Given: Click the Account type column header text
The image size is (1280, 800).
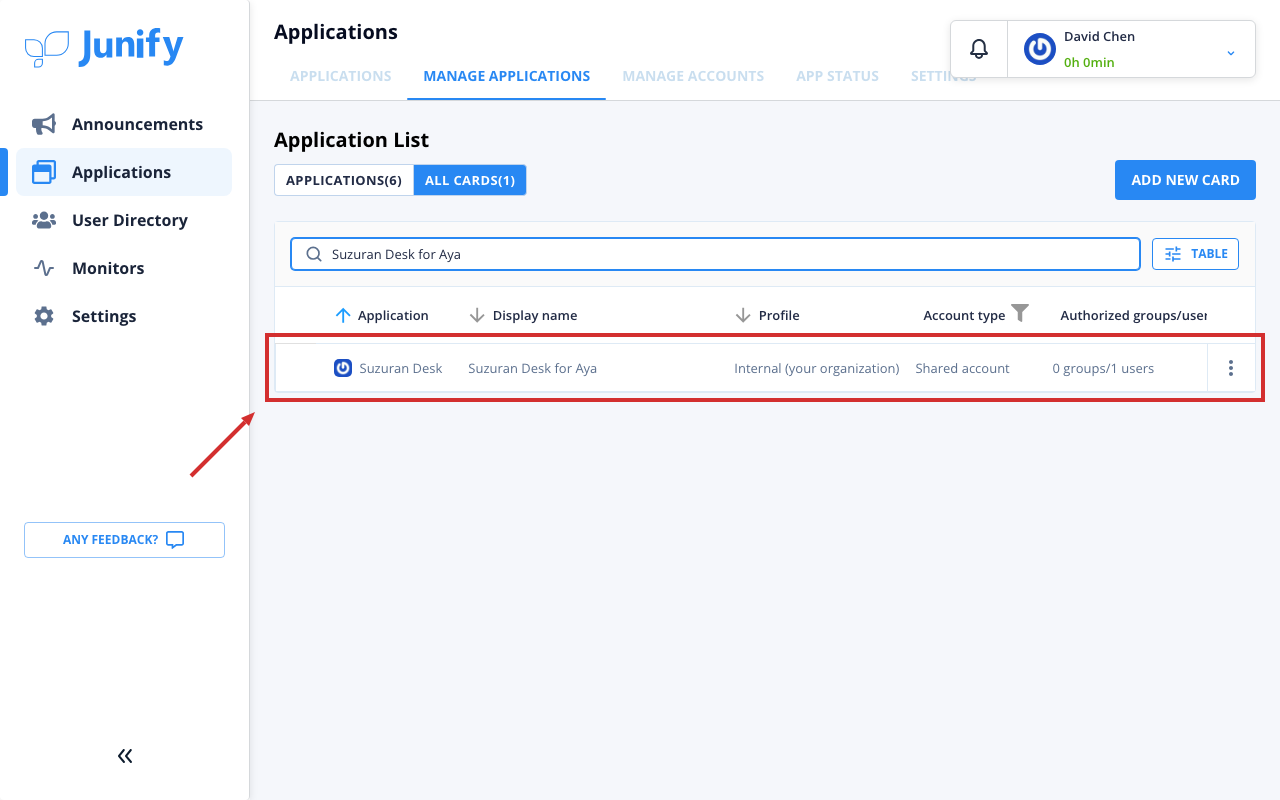Looking at the screenshot, I should click(x=964, y=315).
